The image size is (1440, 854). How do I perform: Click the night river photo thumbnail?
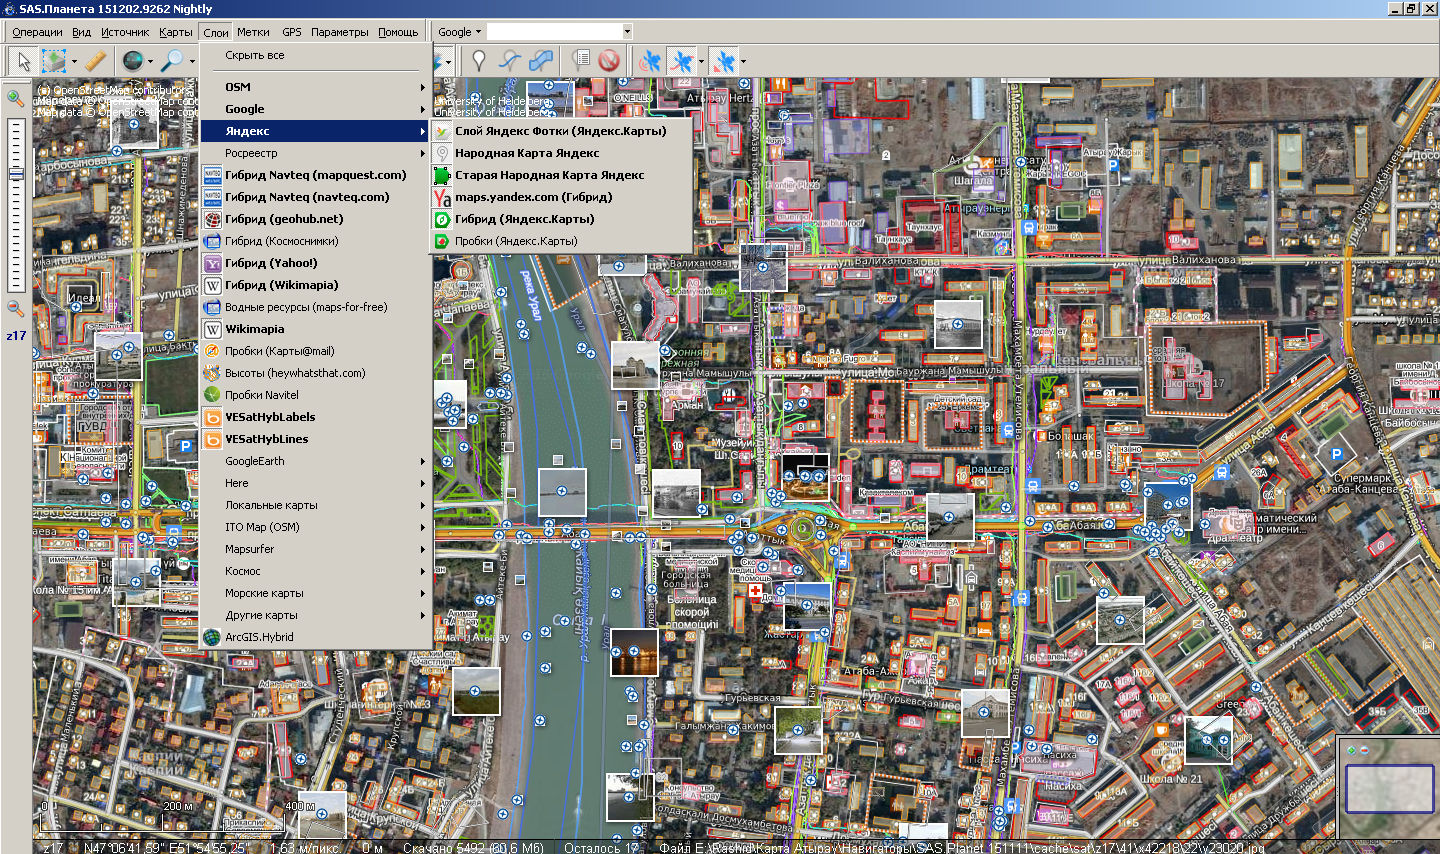pyautogui.click(x=634, y=652)
